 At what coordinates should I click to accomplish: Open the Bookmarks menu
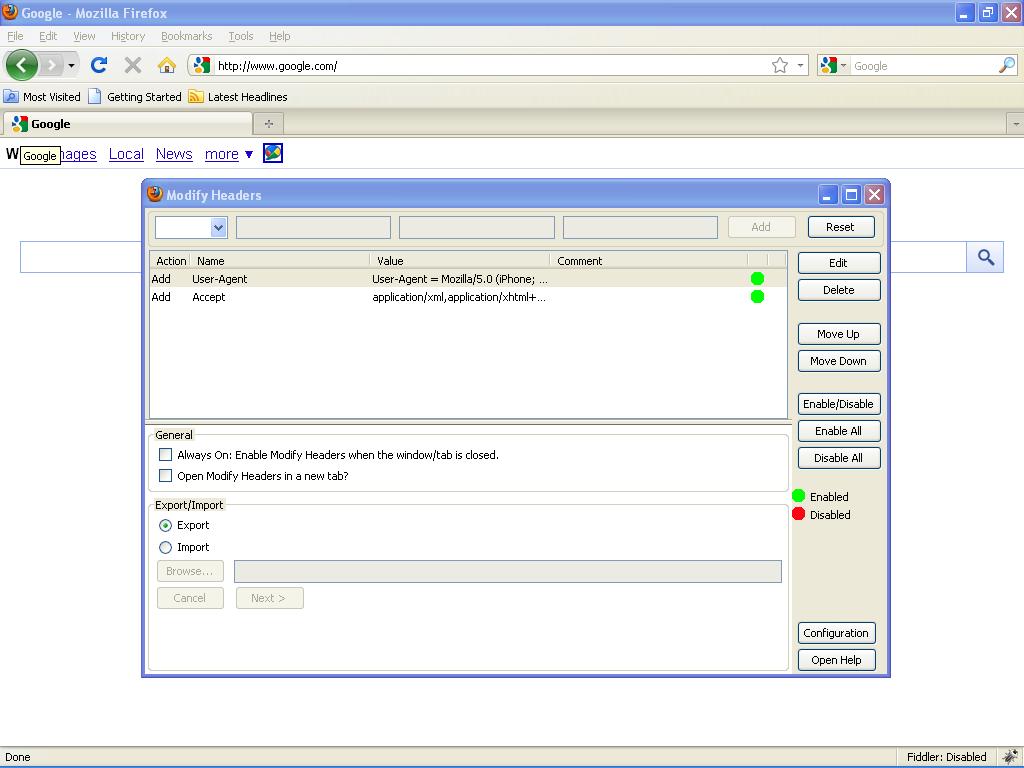click(x=186, y=36)
